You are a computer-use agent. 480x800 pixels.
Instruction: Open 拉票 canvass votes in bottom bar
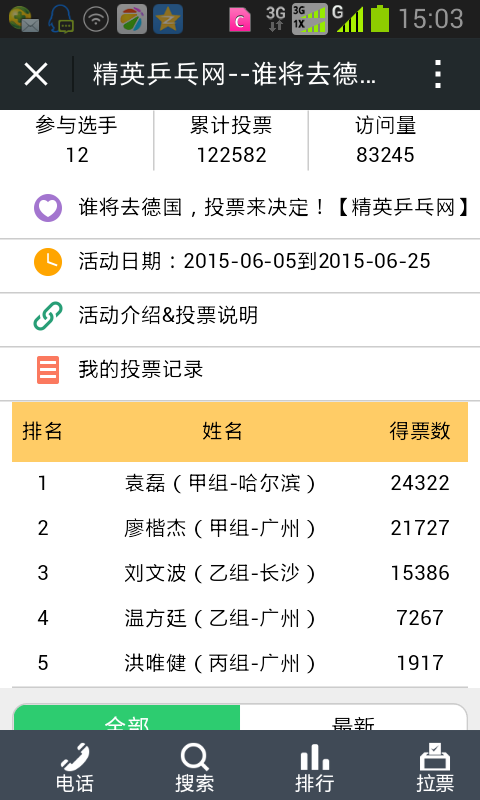[x=435, y=768]
